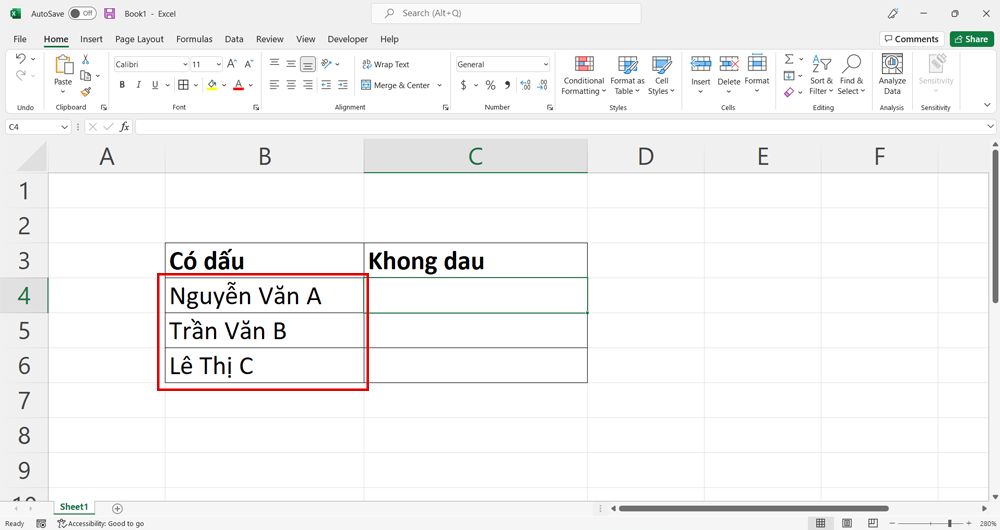The height and width of the screenshot is (530, 1000).
Task: Open the font size dropdown
Action: (x=218, y=64)
